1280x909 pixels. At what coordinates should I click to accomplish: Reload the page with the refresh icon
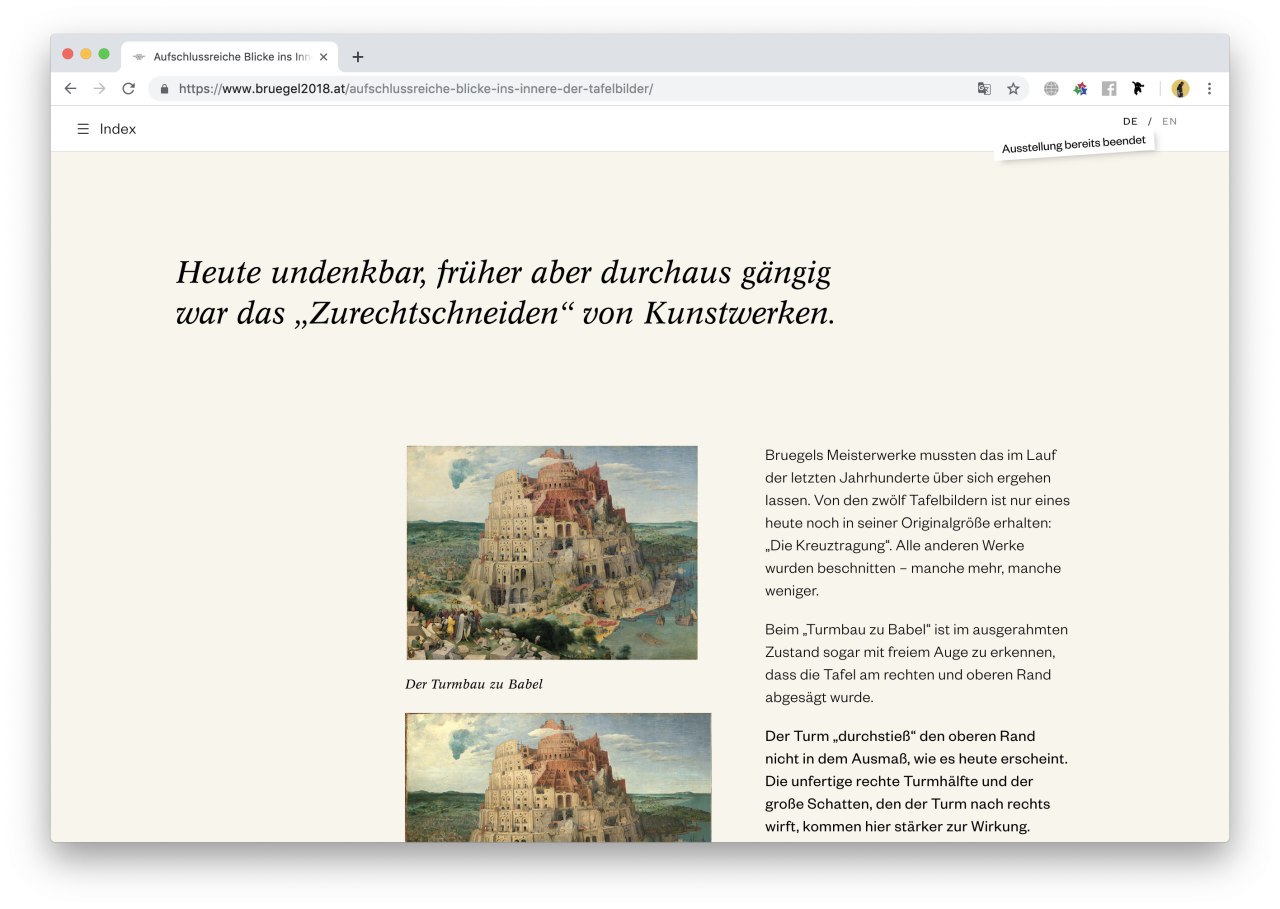coord(128,88)
